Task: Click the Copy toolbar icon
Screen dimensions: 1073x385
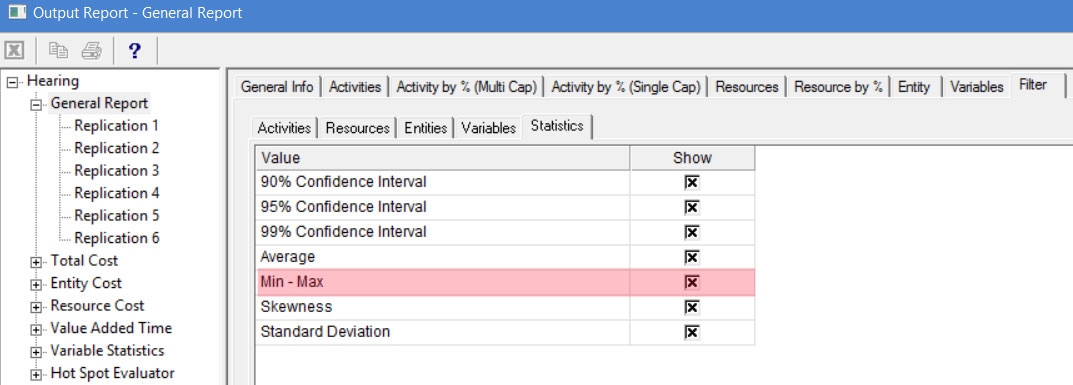Action: tap(58, 51)
